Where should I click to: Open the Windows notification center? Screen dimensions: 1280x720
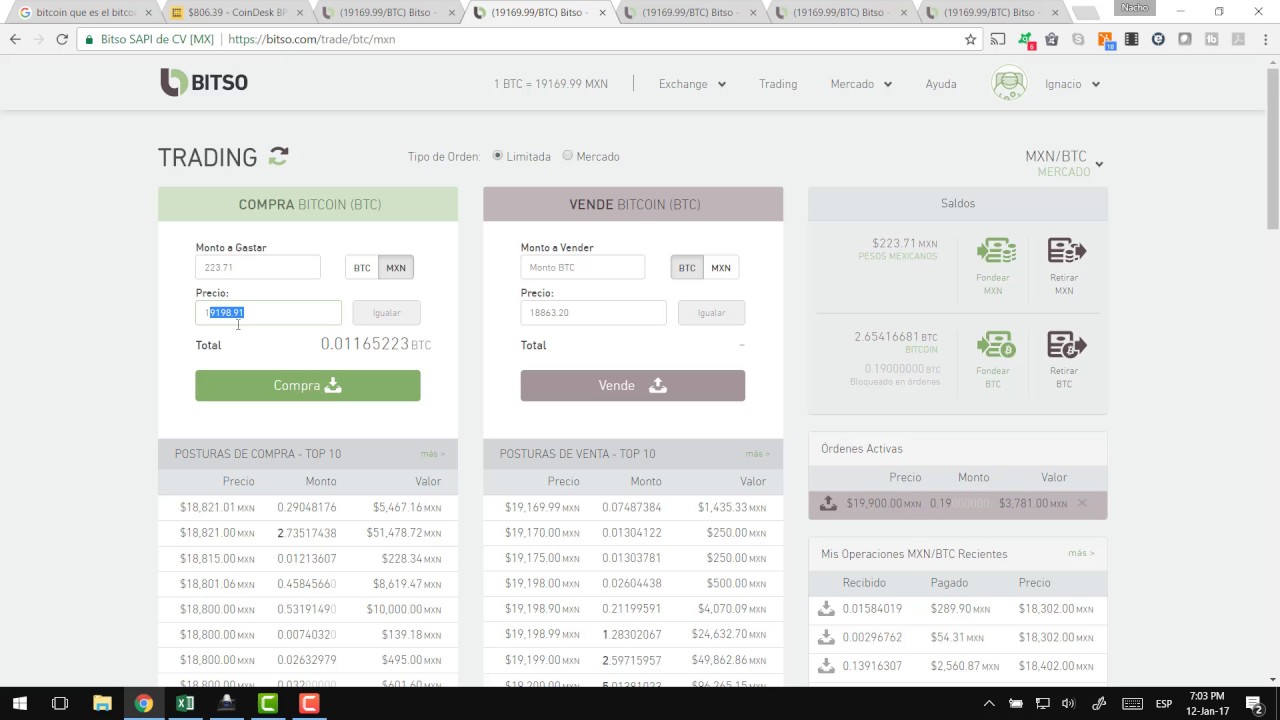tap(1254, 703)
